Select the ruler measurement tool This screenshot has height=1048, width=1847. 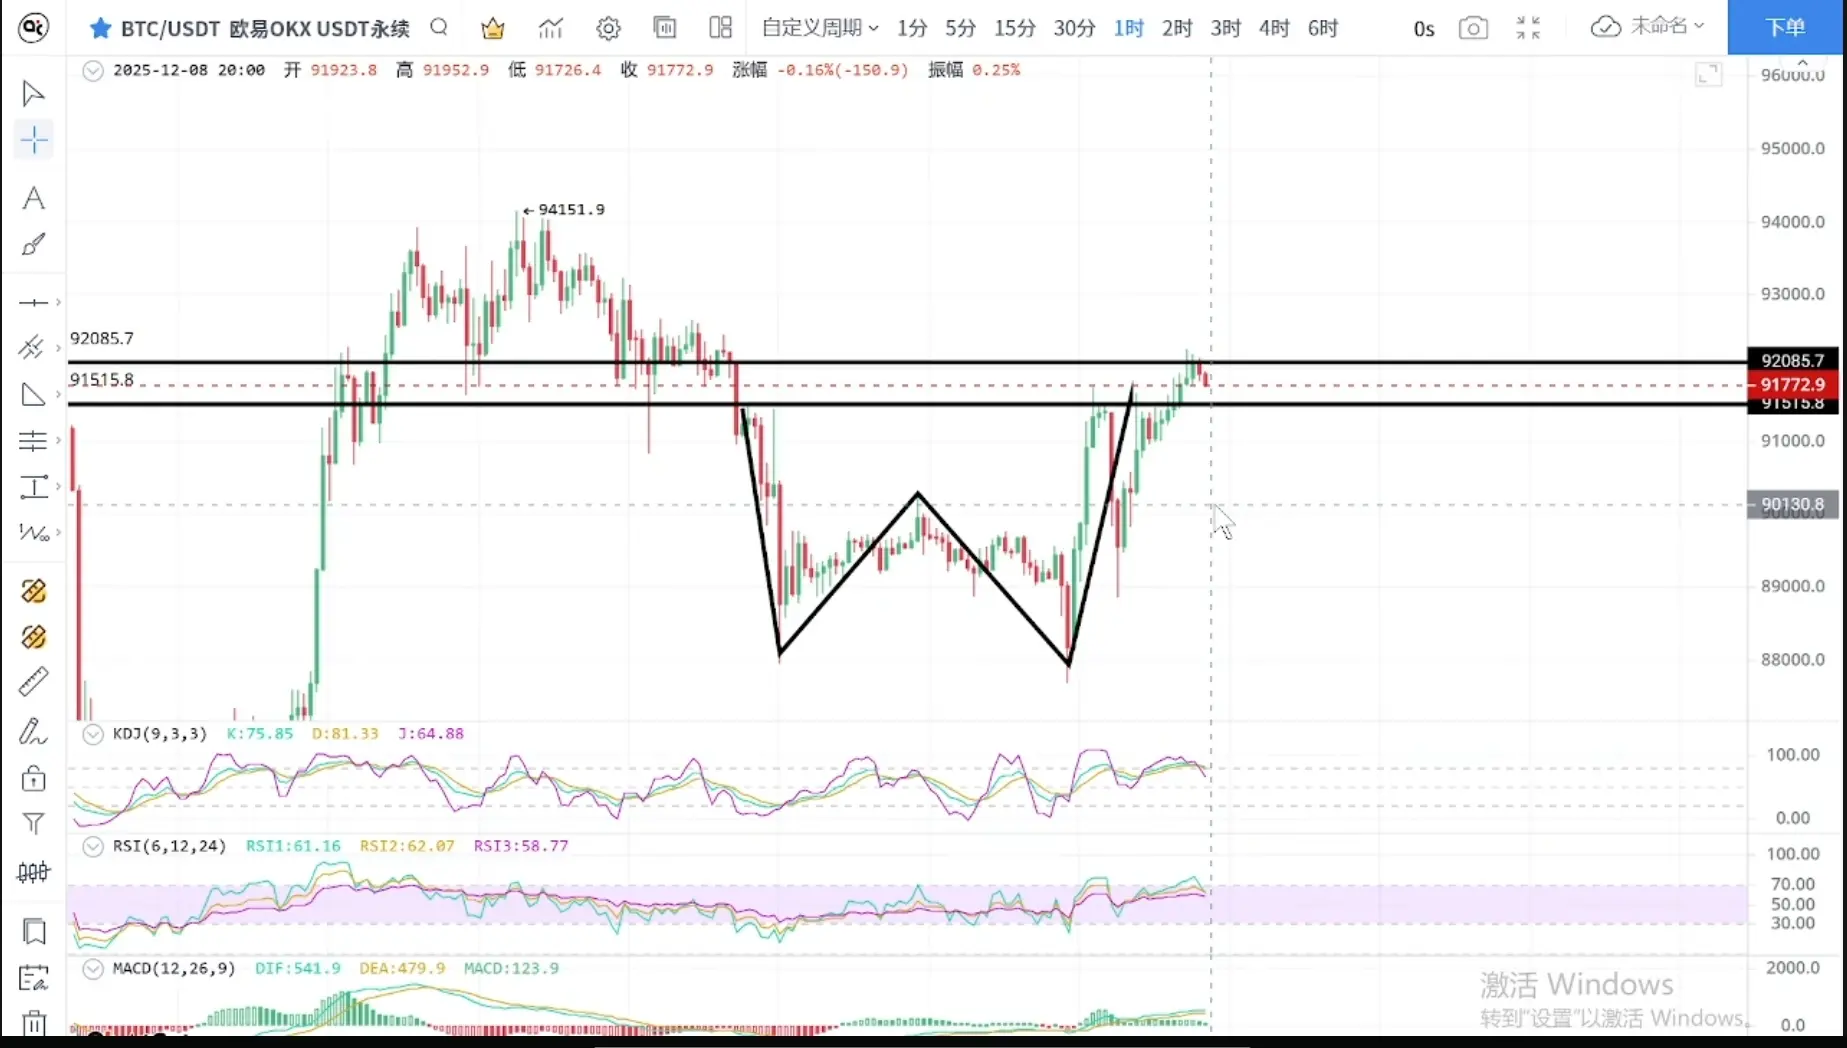[33, 682]
